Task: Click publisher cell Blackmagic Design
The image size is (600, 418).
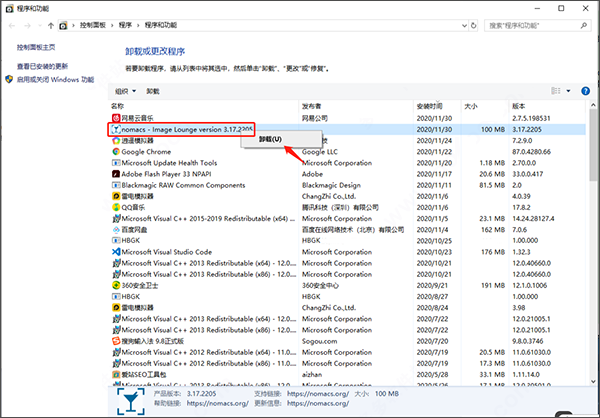Action: coord(331,185)
